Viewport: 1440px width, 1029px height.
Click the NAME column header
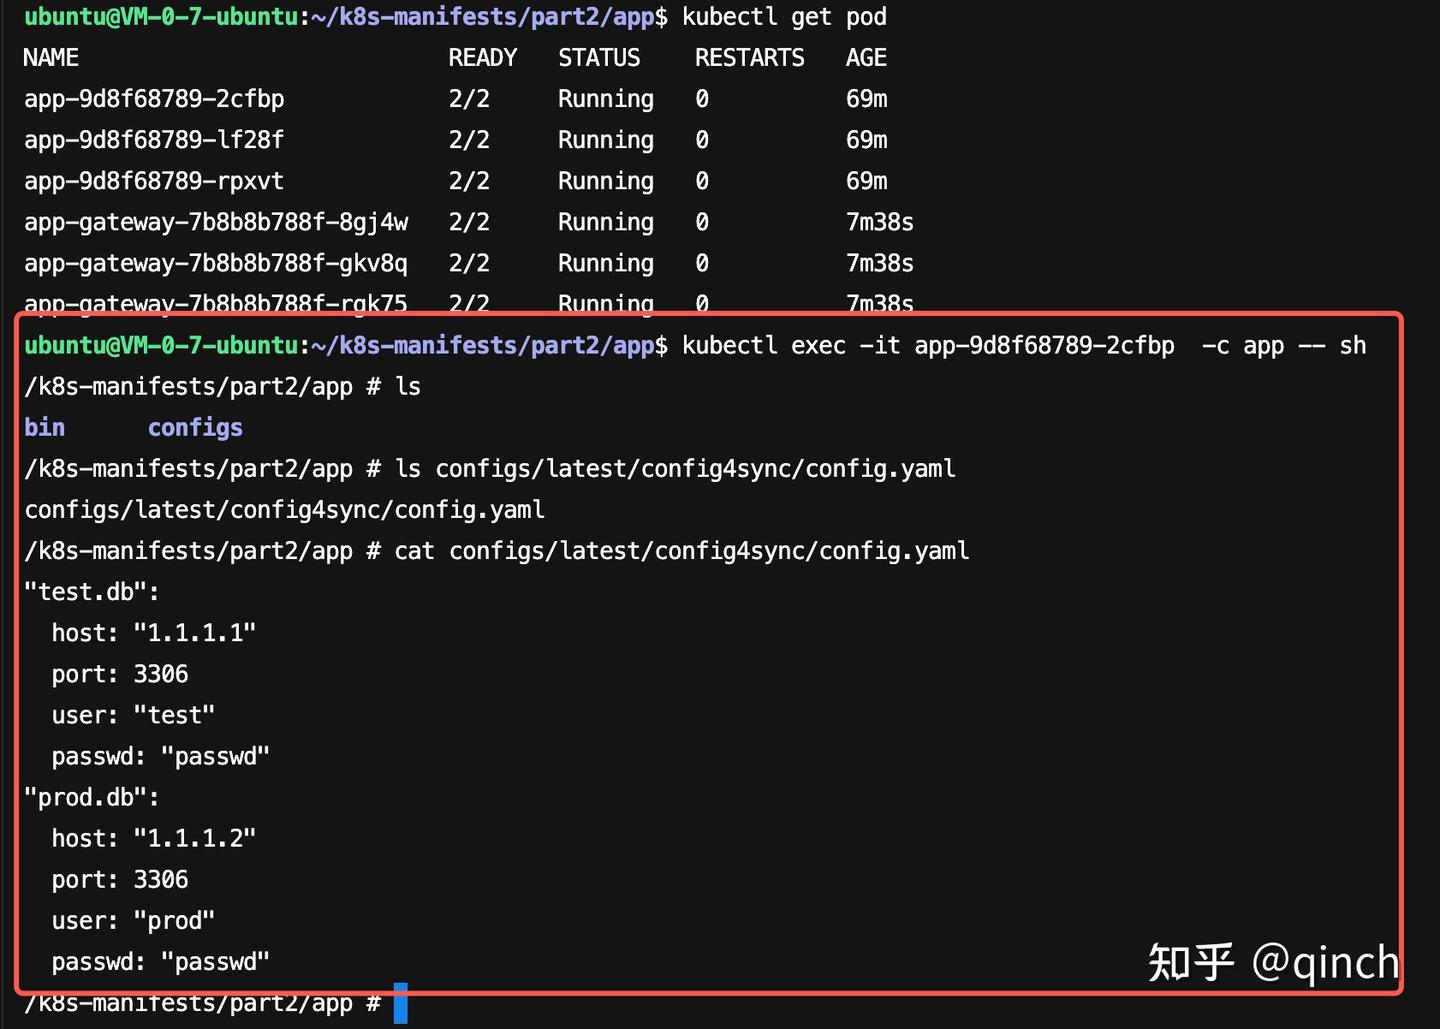(51, 58)
